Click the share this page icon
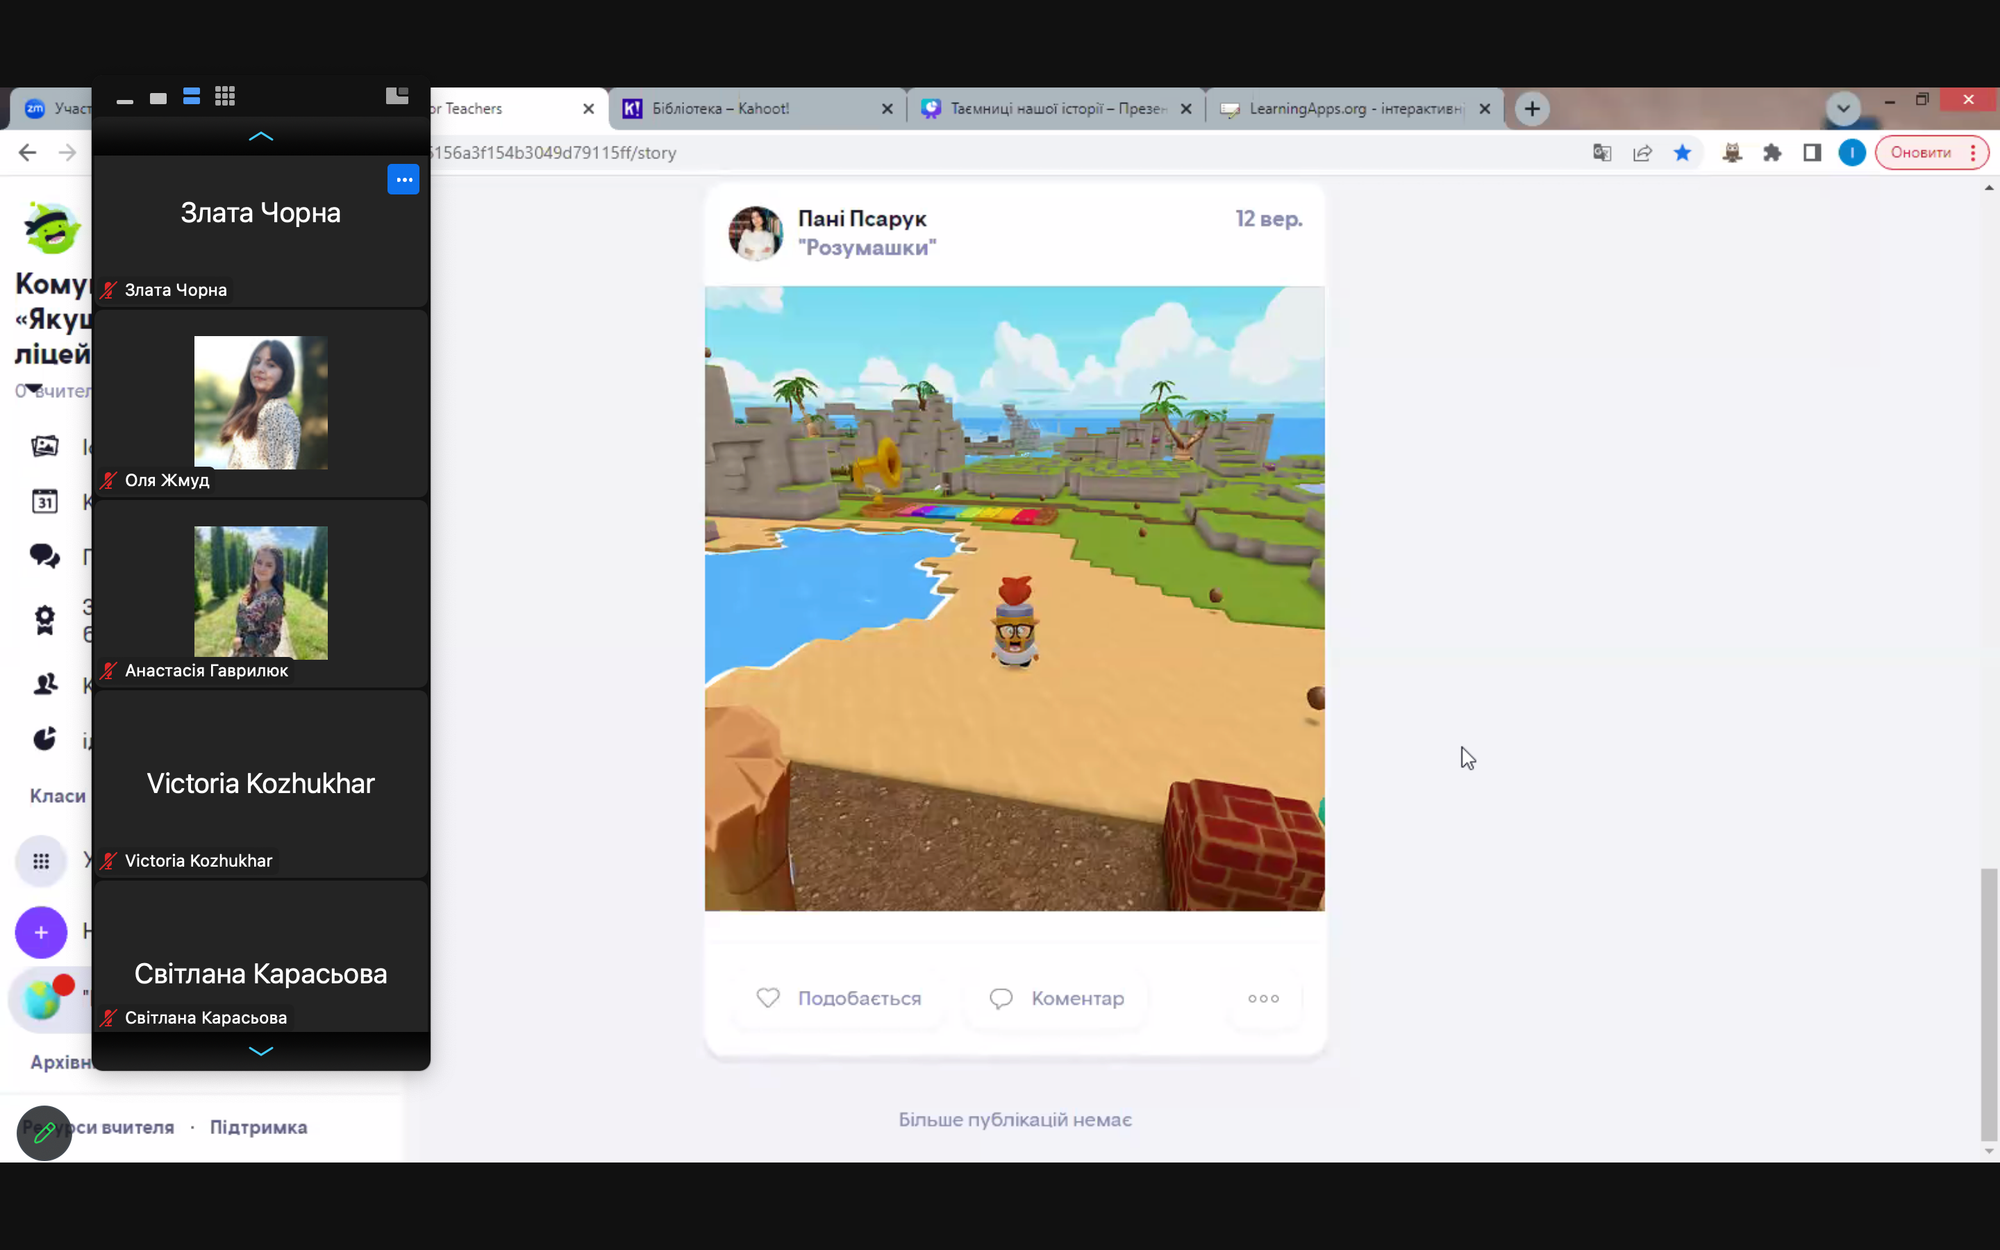 (1642, 153)
